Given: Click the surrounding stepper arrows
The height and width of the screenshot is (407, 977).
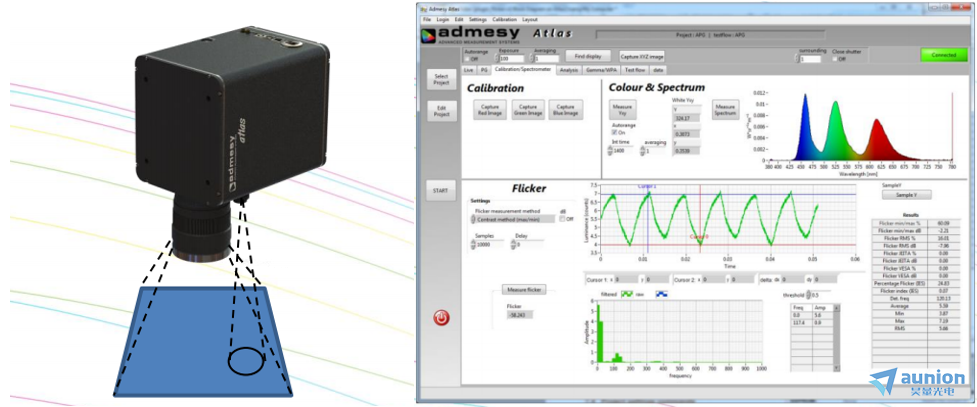Looking at the screenshot, I should tap(798, 59).
